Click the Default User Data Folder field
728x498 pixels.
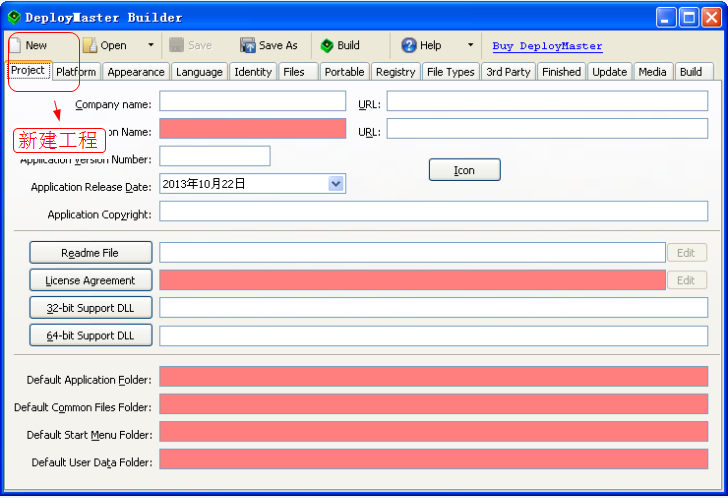434,459
